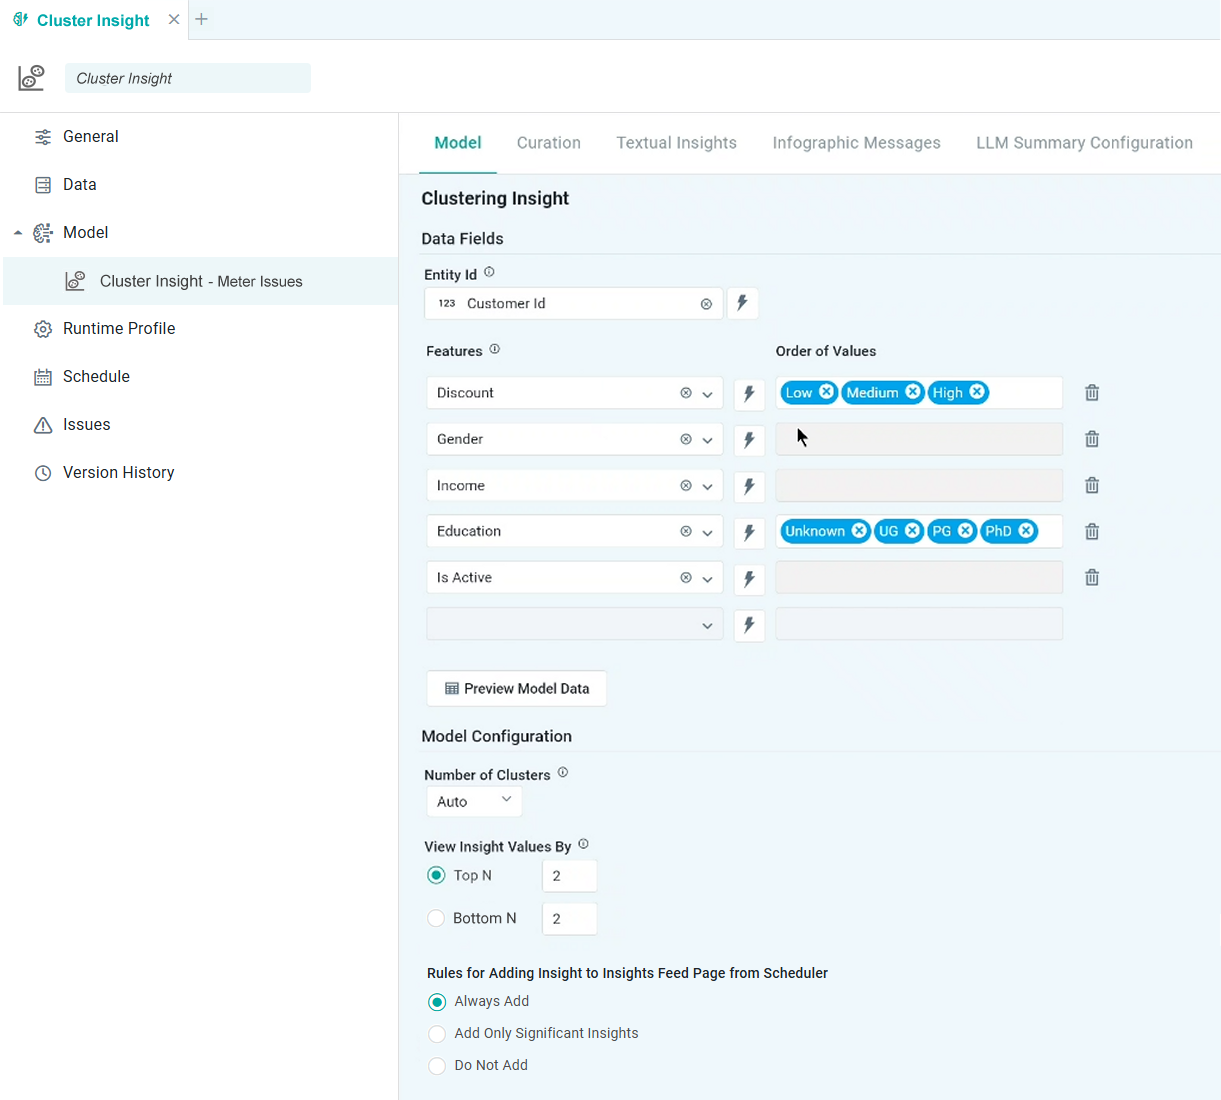Remove the PhD value chip
The image size is (1221, 1100).
[1026, 531]
